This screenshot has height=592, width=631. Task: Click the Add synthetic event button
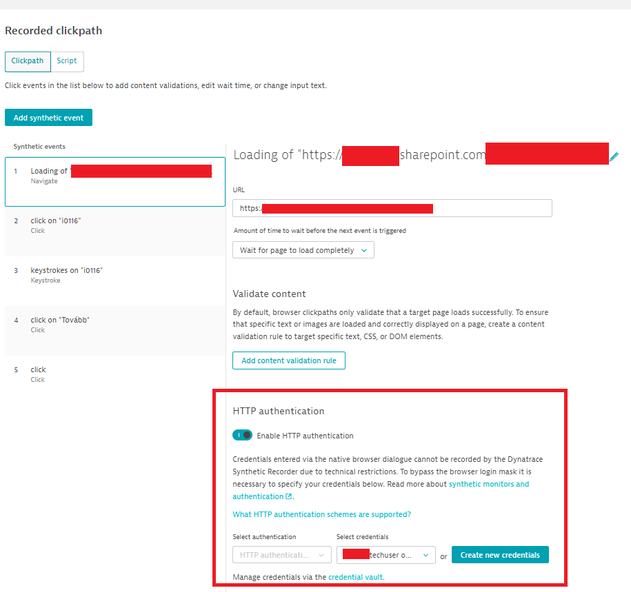[48, 118]
